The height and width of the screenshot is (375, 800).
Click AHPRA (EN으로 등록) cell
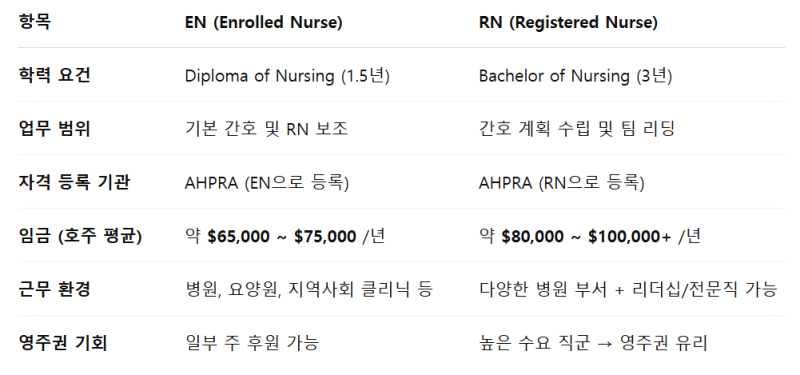pyautogui.click(x=267, y=183)
